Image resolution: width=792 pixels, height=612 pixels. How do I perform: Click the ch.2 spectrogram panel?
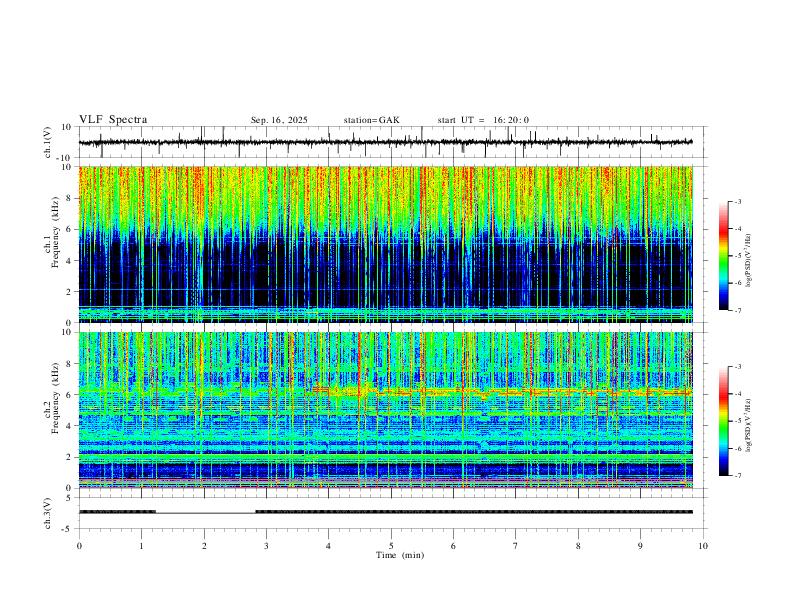click(386, 410)
